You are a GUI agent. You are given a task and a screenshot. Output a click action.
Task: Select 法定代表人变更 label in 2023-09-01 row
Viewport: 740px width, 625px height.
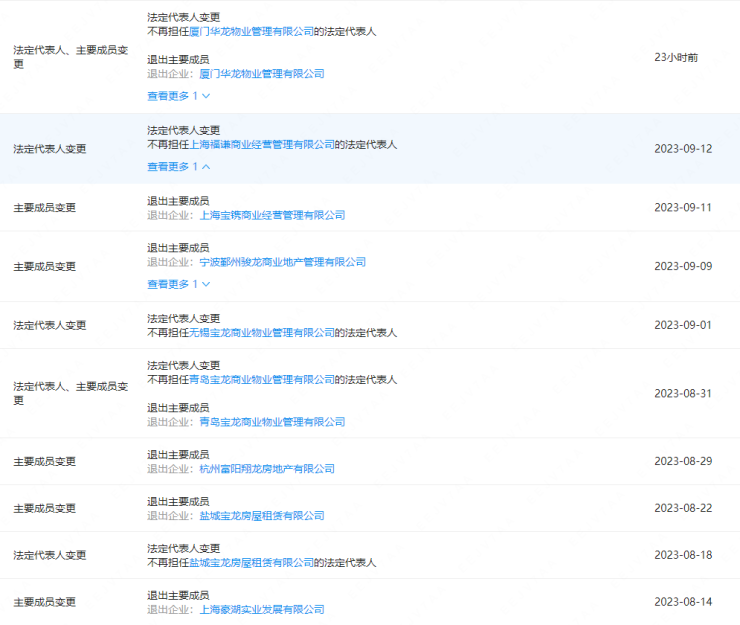click(50, 325)
